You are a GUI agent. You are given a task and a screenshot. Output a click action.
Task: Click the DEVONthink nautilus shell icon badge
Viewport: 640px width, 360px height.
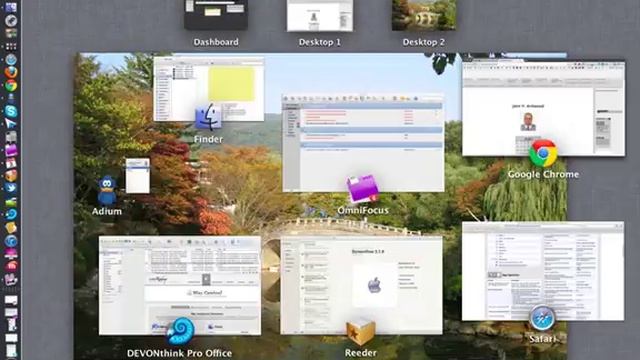tap(181, 331)
